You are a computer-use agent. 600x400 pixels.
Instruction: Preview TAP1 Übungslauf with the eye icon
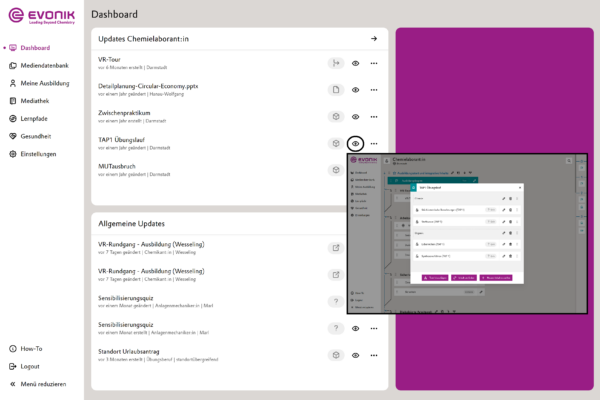(355, 144)
